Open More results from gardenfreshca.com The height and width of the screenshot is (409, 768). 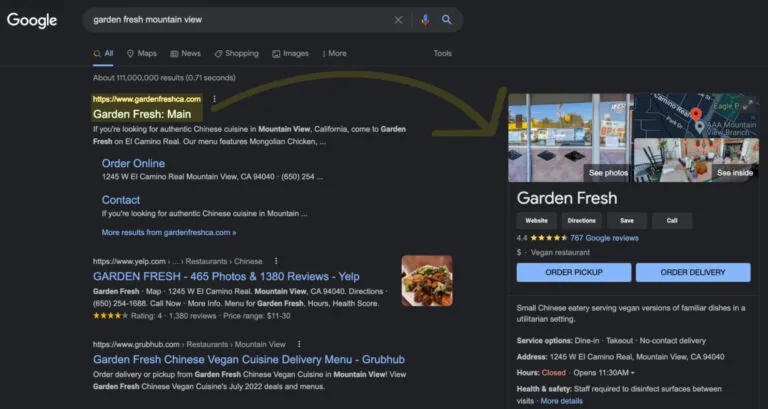[169, 233]
